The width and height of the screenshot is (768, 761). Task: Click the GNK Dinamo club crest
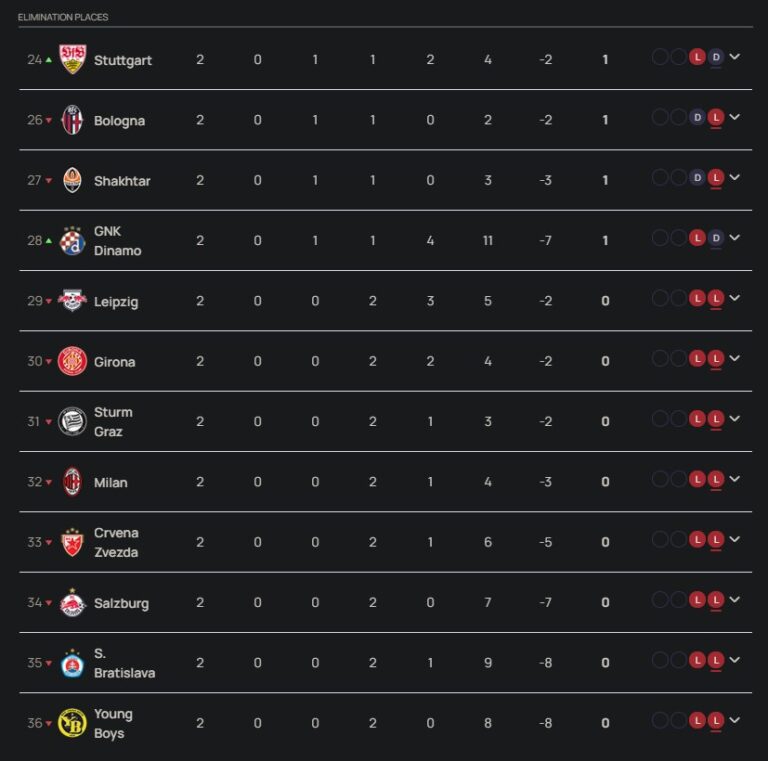pyautogui.click(x=72, y=241)
